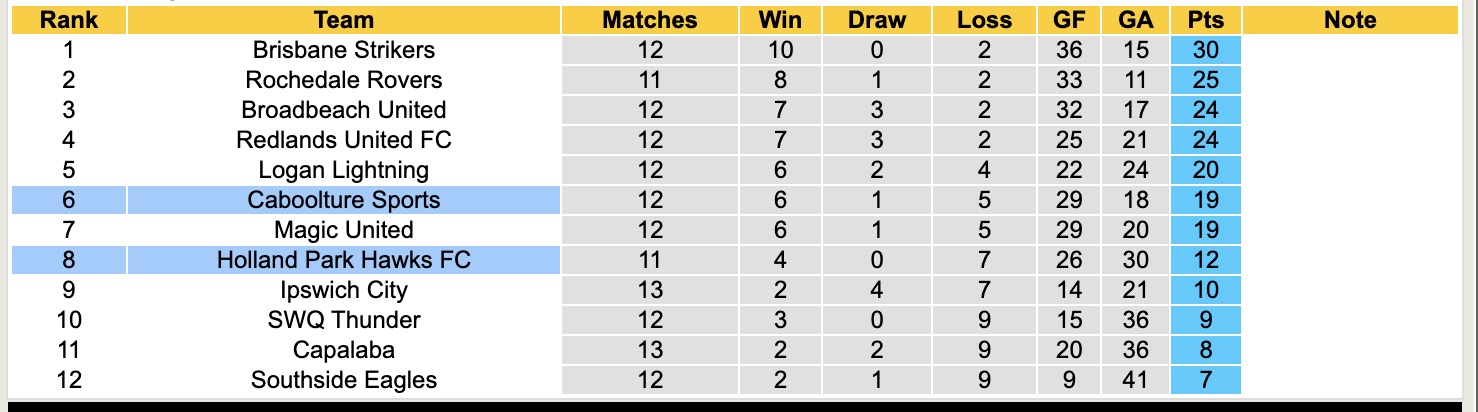
Task: Open the Logan Lightning team entry
Action: (343, 170)
